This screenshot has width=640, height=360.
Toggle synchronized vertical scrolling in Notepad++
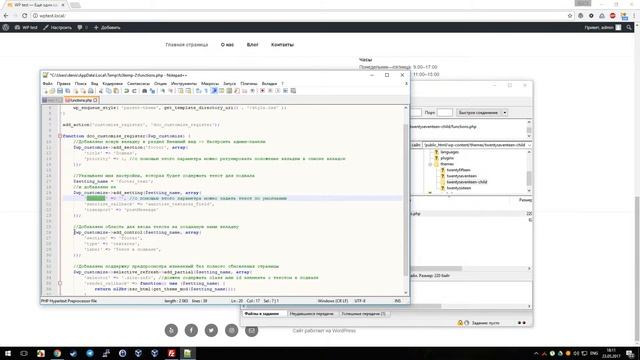pos(180,91)
